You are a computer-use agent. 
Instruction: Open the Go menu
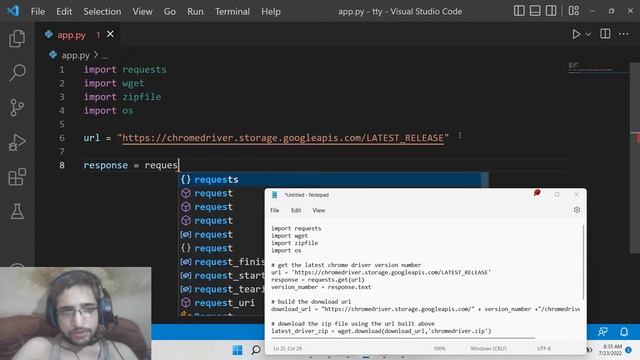[x=170, y=11]
